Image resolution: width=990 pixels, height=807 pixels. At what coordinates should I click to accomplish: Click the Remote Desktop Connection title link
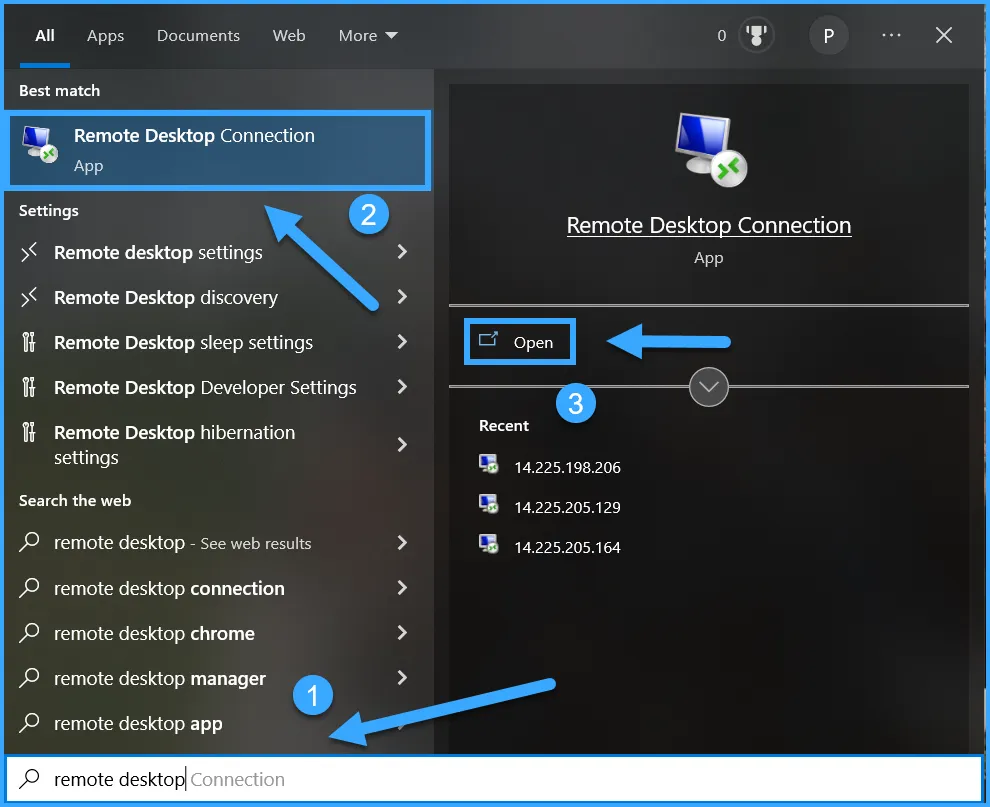[x=708, y=225]
